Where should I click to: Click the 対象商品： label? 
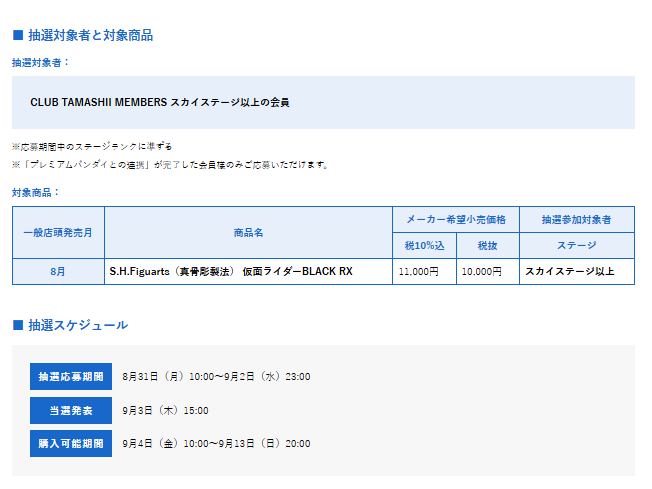coord(35,193)
